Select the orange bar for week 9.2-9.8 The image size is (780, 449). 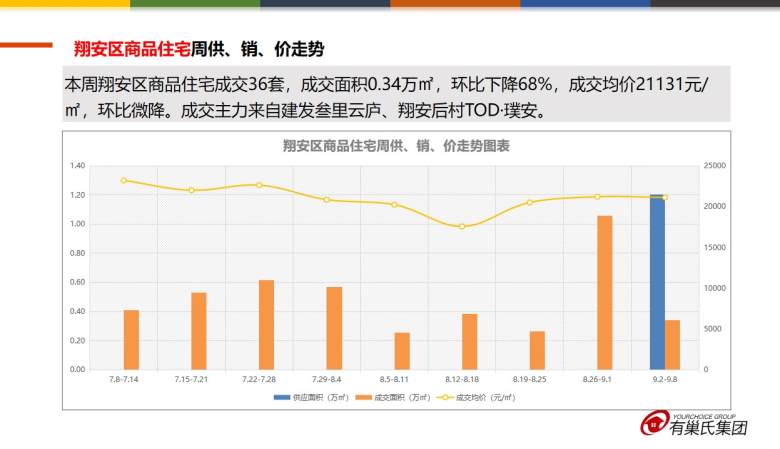[x=673, y=345]
